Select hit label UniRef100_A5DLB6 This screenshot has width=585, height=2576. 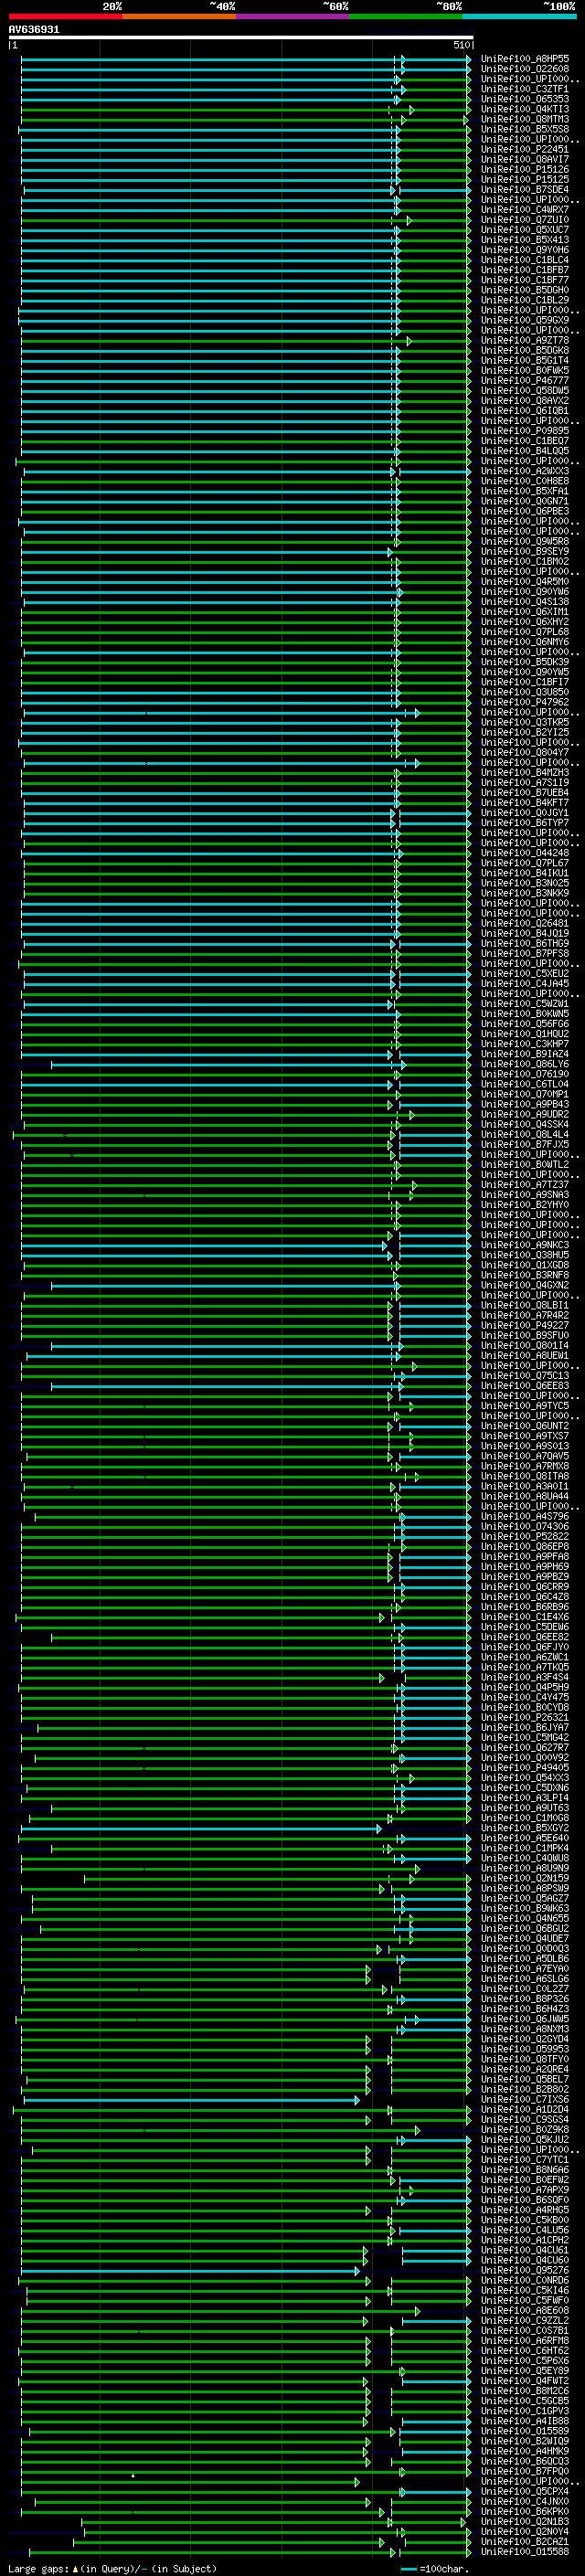(525, 1959)
